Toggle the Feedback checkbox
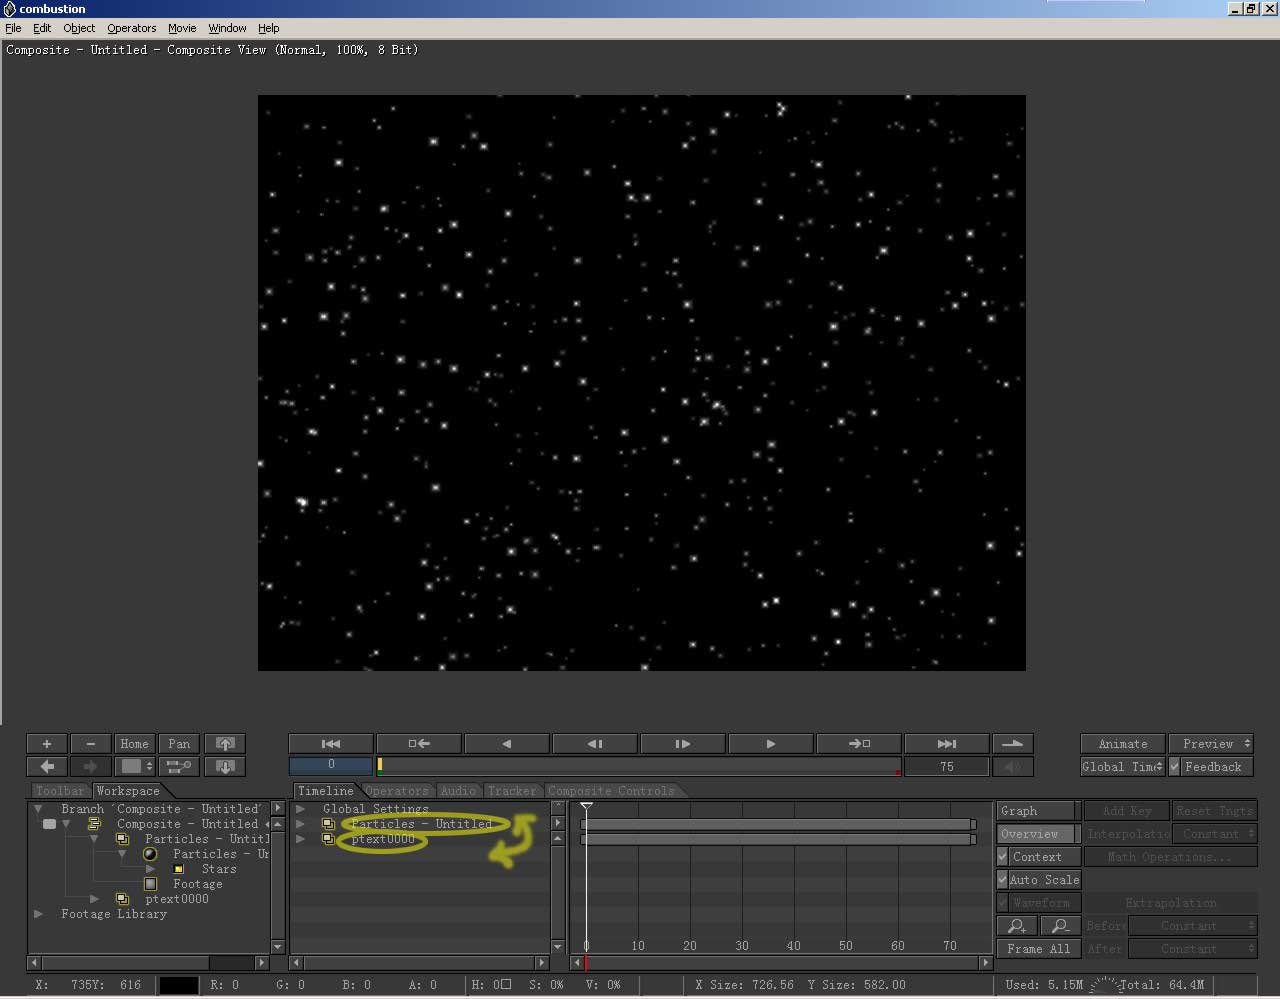The height and width of the screenshot is (999, 1280). (x=1176, y=767)
